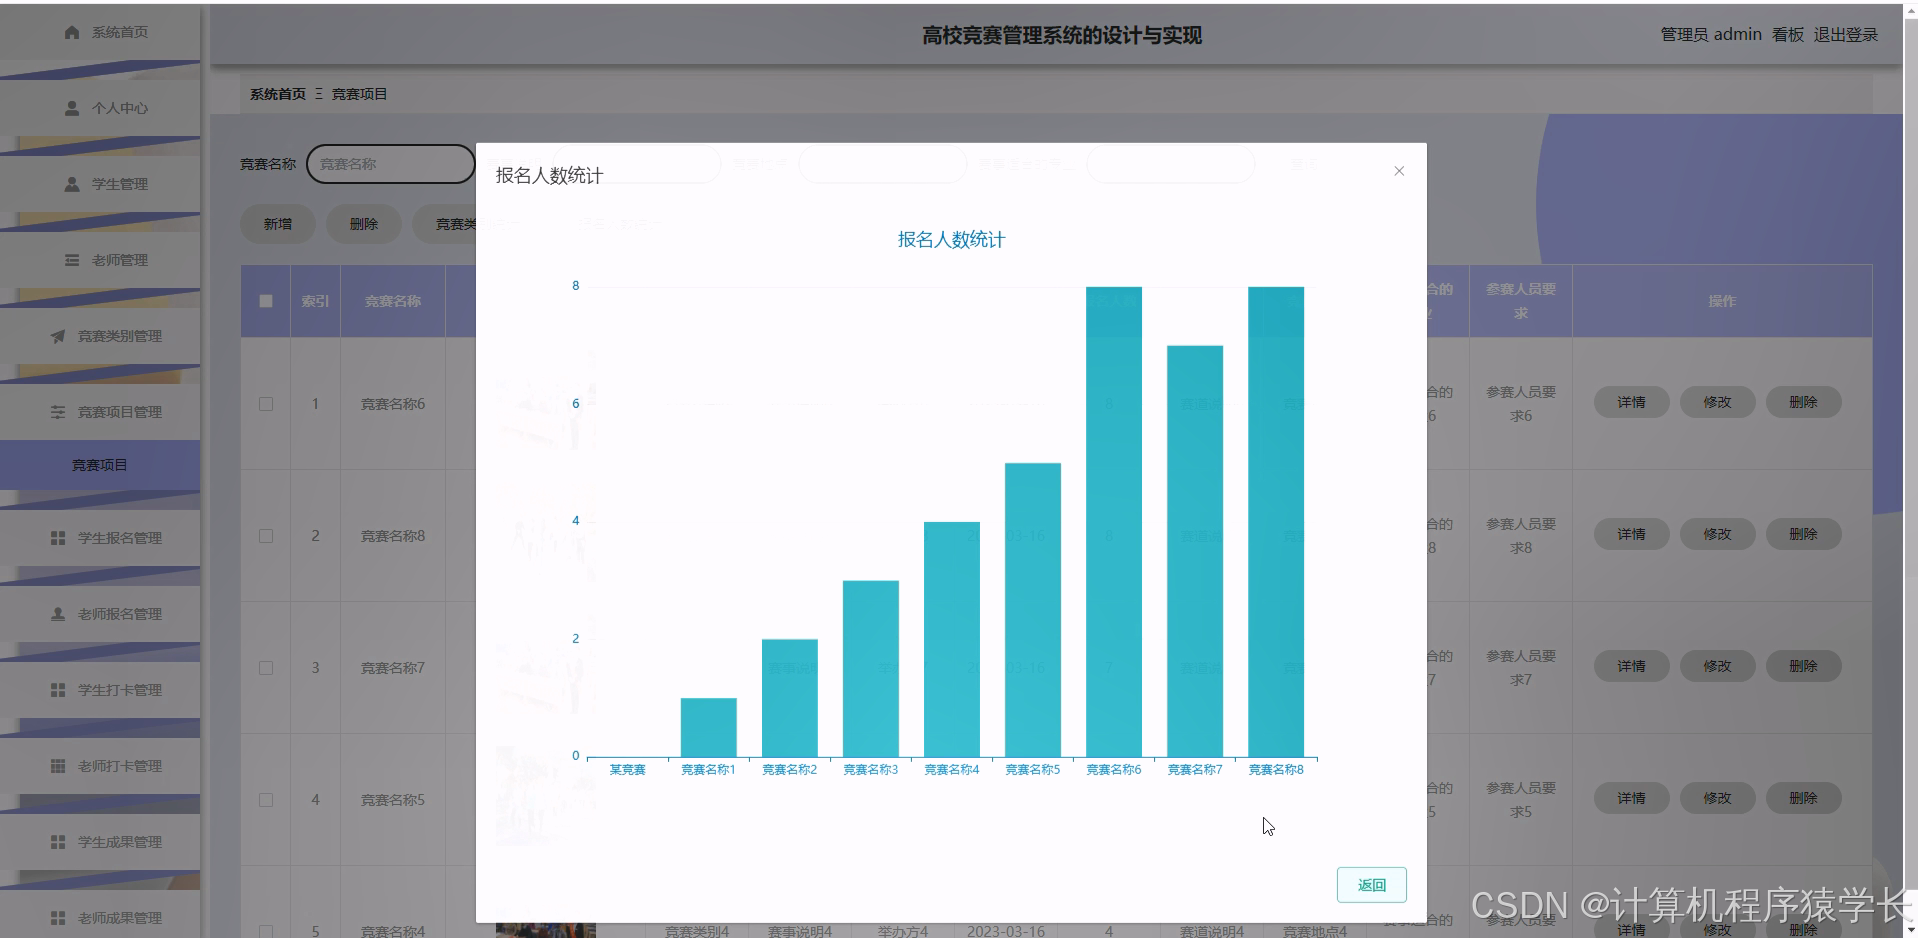Open 个人中心 menu in sidebar
Screen dimensions: 1918x938
100,108
